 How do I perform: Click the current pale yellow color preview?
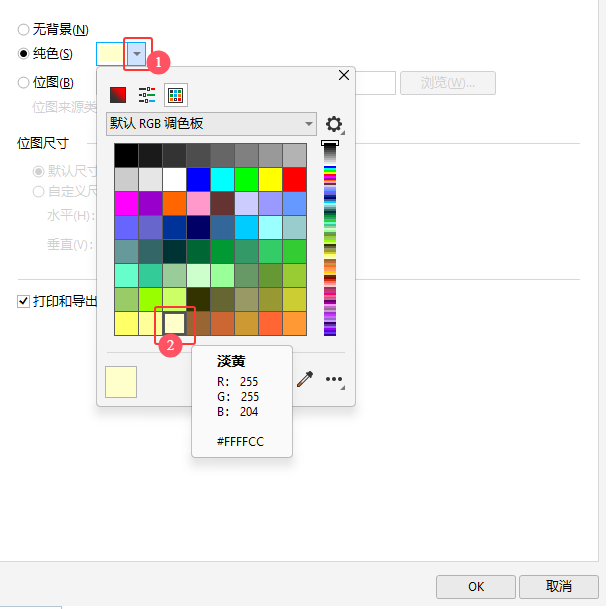(121, 382)
